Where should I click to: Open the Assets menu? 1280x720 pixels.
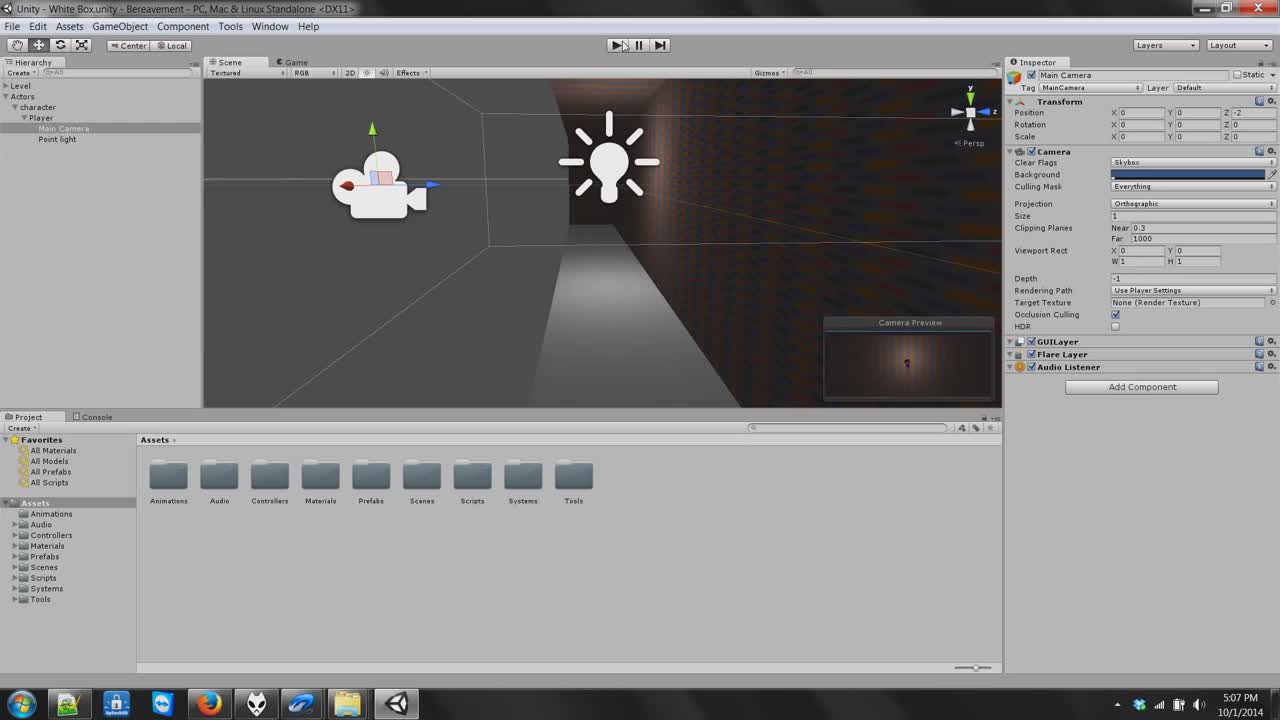(x=69, y=26)
